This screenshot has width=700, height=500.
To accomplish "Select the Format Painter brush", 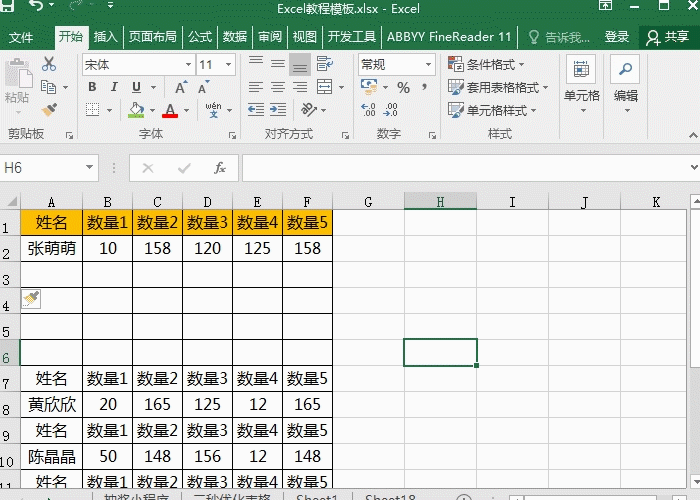I will point(49,109).
